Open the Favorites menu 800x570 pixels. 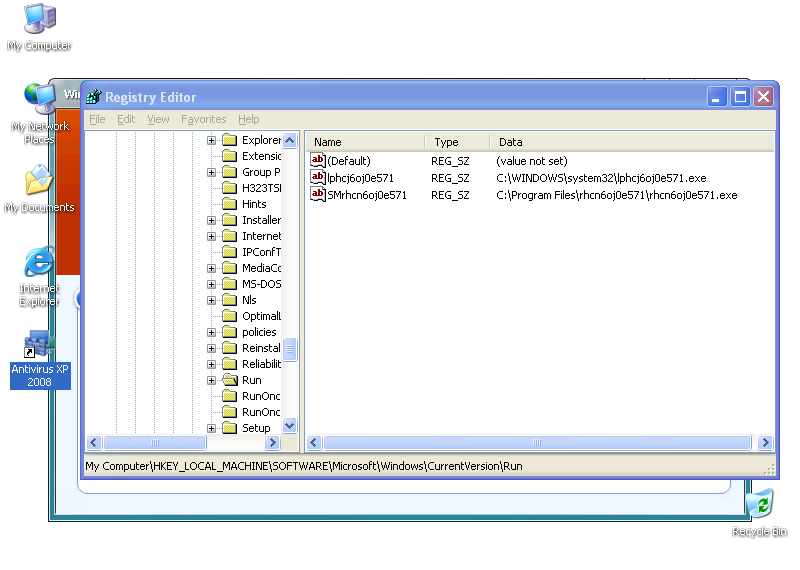(204, 119)
